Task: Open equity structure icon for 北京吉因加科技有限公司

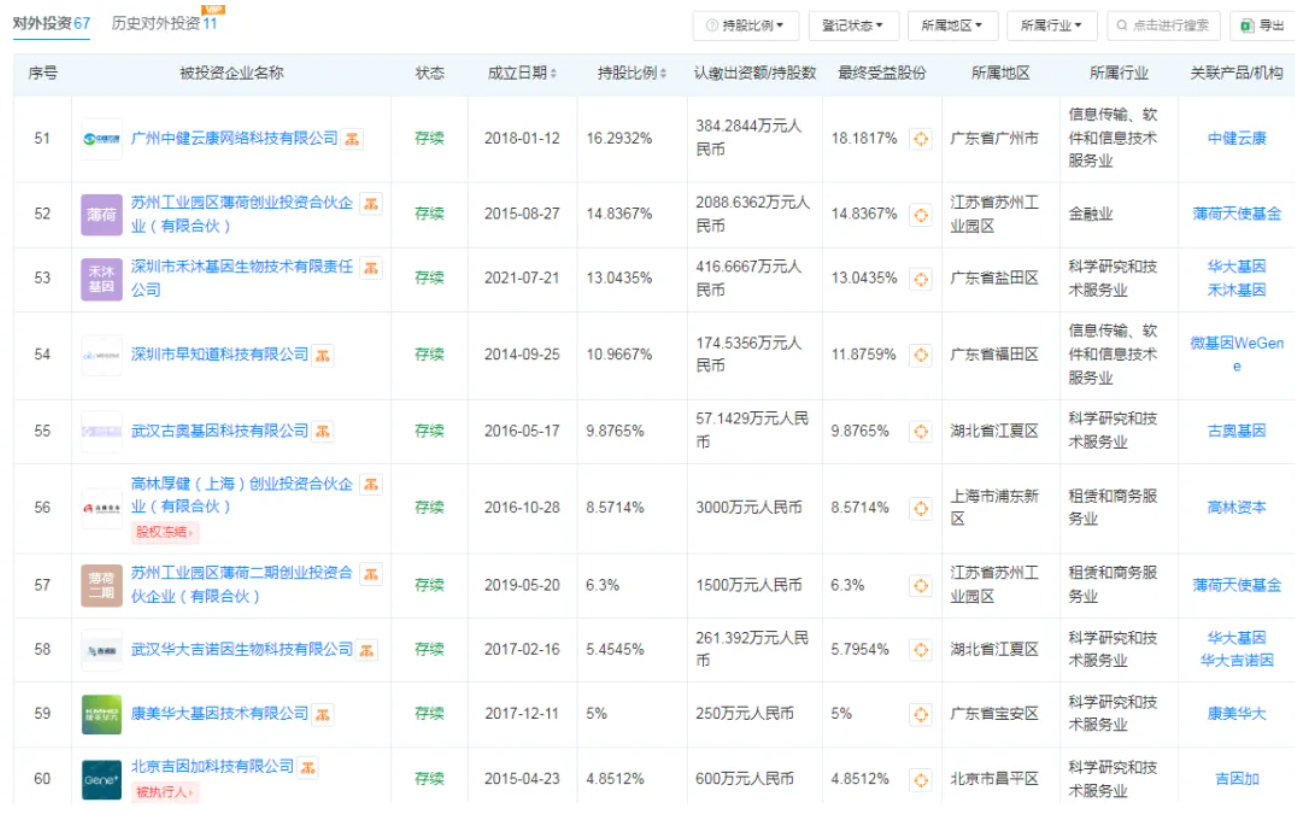Action: point(308,767)
